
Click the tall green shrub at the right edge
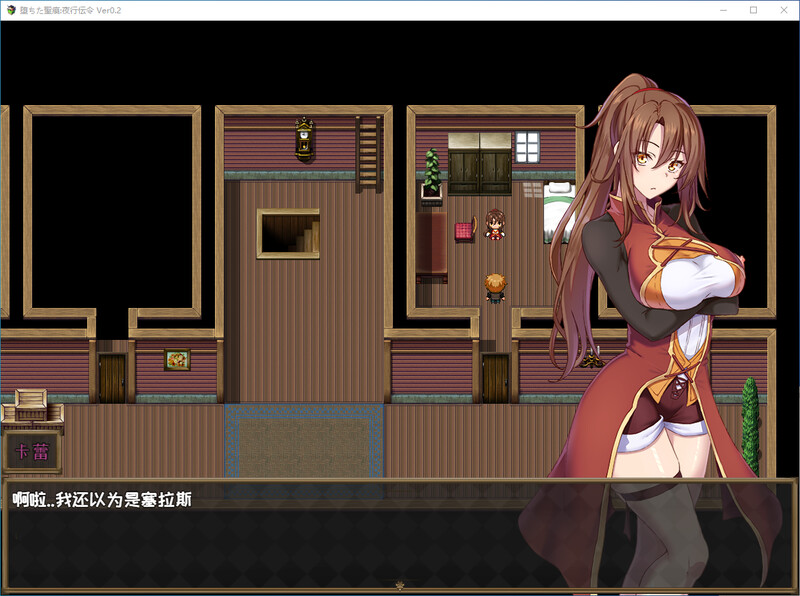[750, 427]
